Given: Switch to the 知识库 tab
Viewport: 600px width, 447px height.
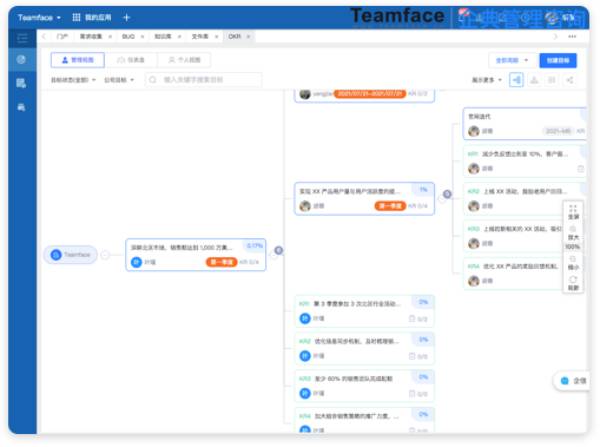Looking at the screenshot, I should click(162, 37).
